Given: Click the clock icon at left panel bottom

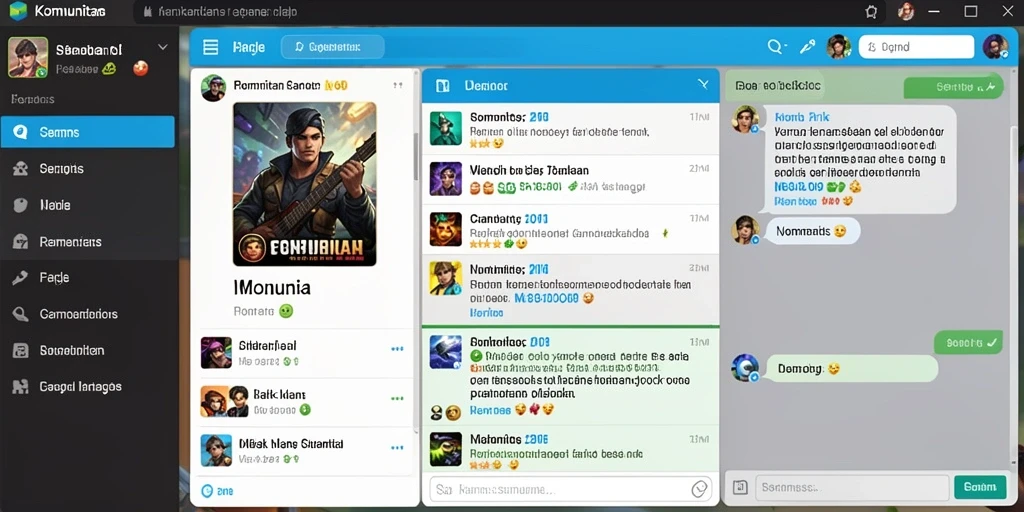Looking at the screenshot, I should (207, 490).
